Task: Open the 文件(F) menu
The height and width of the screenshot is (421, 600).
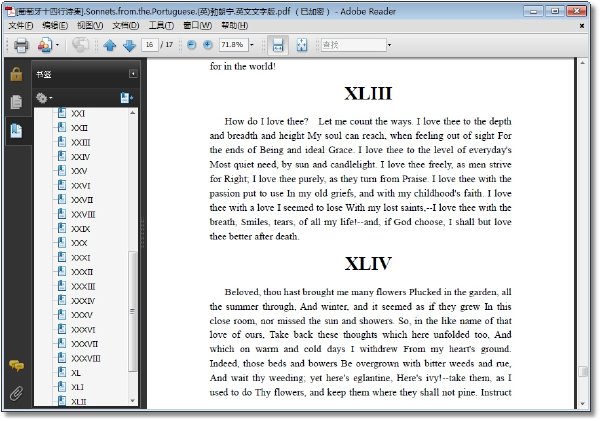Action: pos(21,26)
